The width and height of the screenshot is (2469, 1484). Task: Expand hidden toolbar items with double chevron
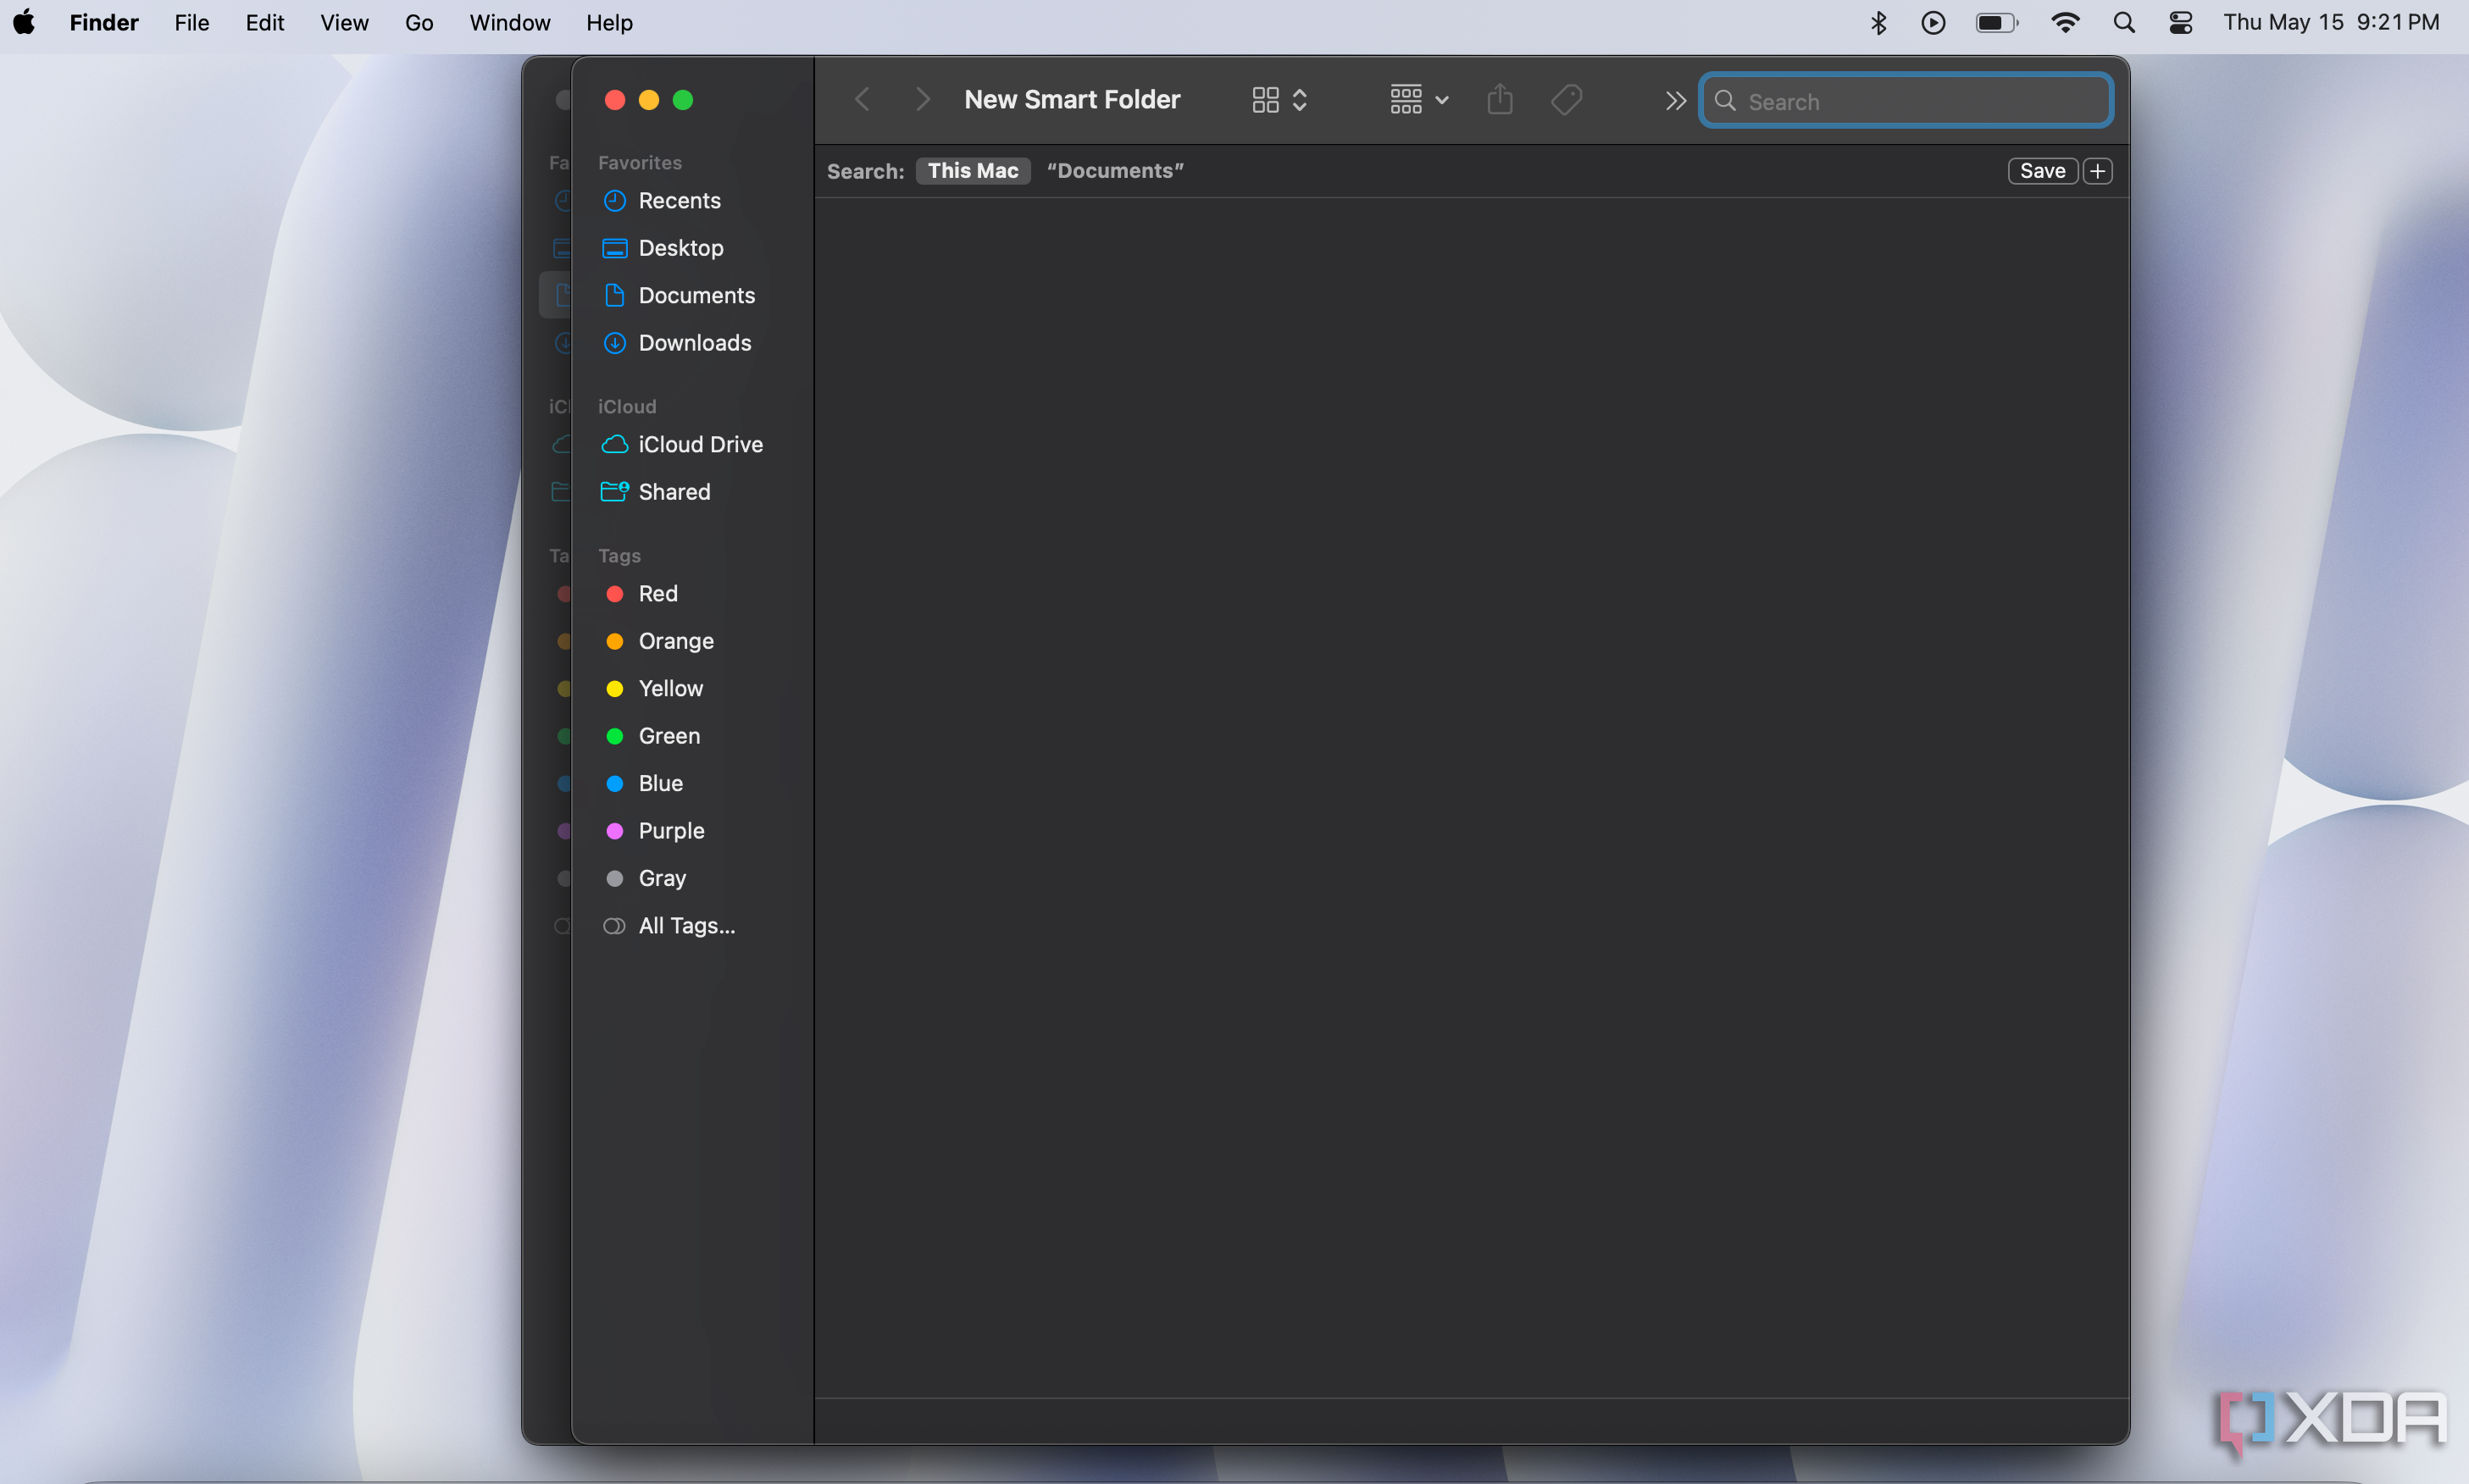1675,101
